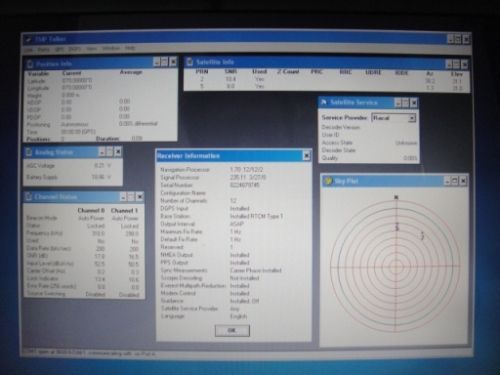Open the Window menu
Image resolution: width=500 pixels, height=375 pixels.
pyautogui.click(x=111, y=49)
